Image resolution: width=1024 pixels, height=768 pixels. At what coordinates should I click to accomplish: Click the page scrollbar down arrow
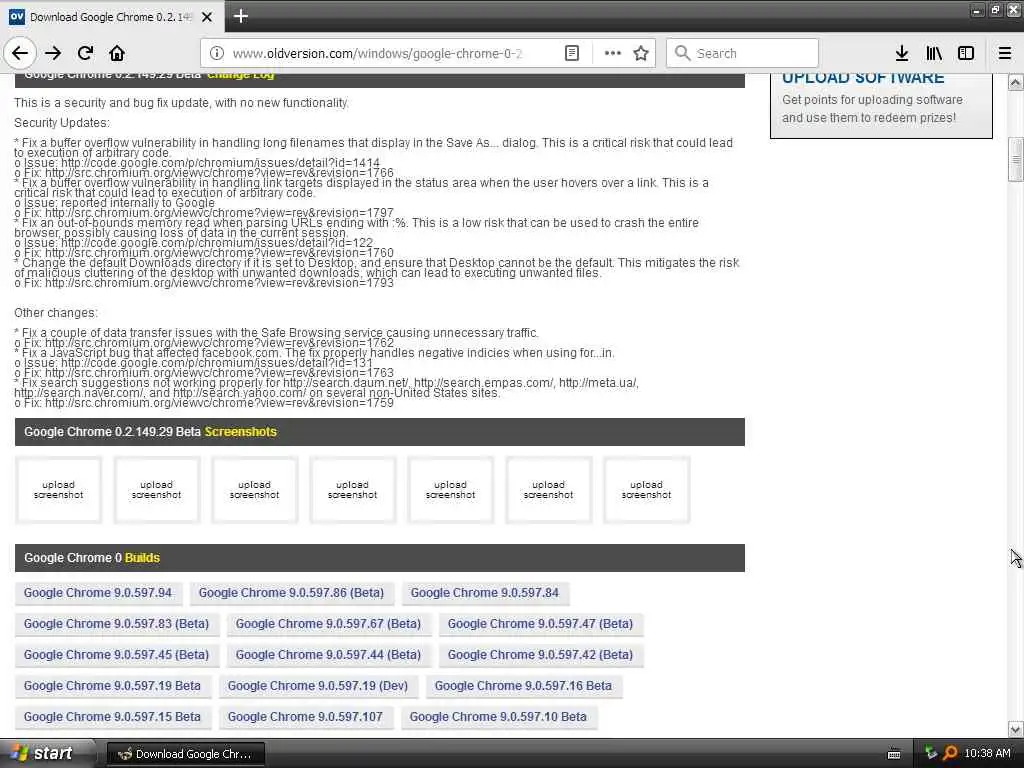tap(1016, 729)
